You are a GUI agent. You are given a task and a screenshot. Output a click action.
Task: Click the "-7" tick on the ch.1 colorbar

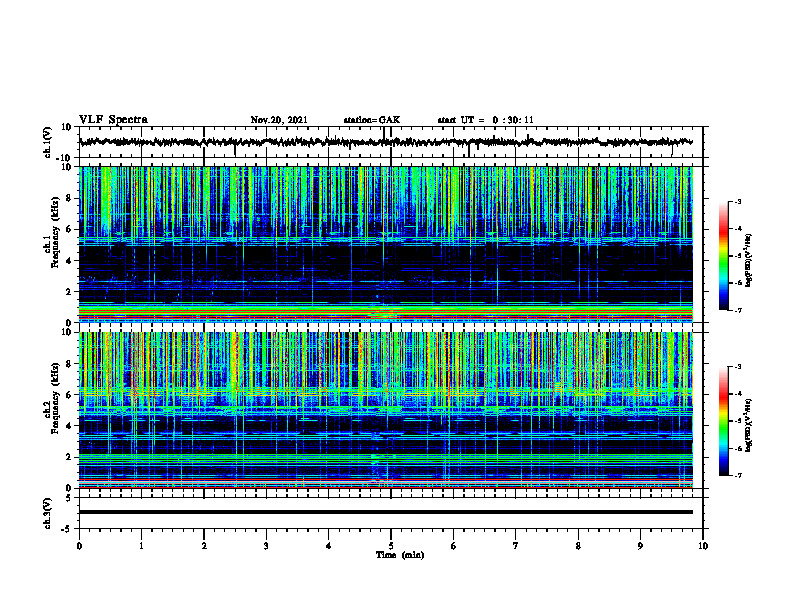(x=737, y=310)
